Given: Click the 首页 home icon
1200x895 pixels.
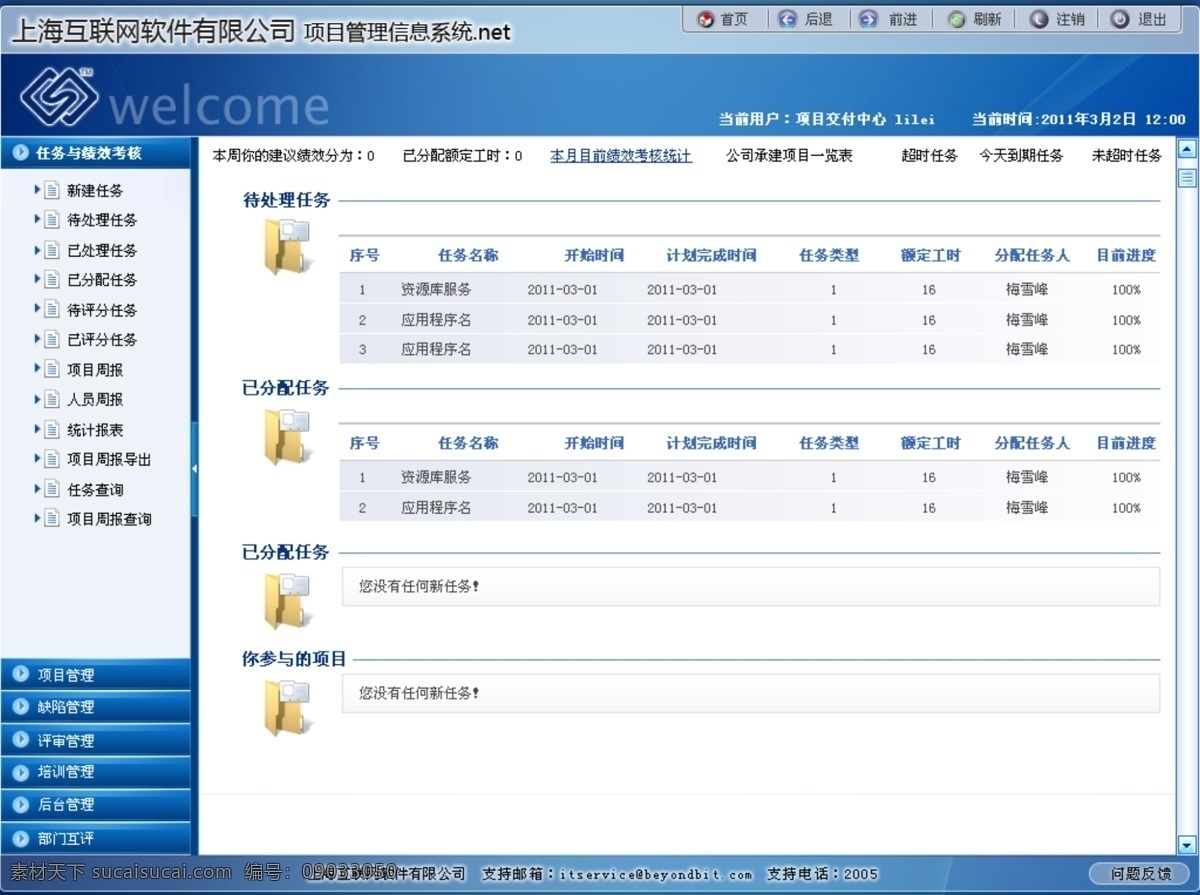Looking at the screenshot, I should pyautogui.click(x=706, y=19).
